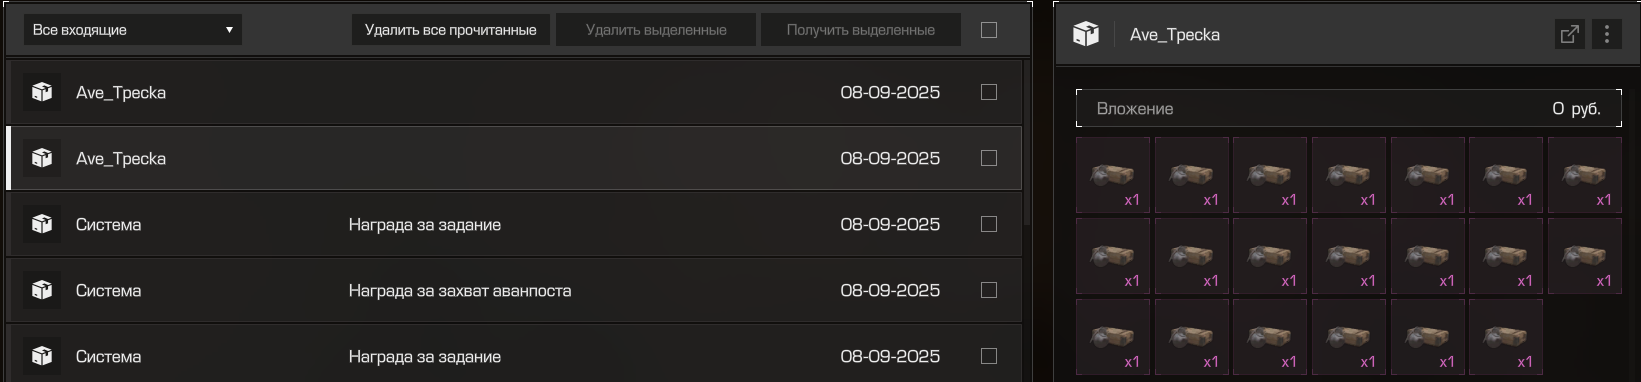The image size is (1641, 382).
Task: Open the Награда за захват аванпоста message
Action: (x=514, y=290)
